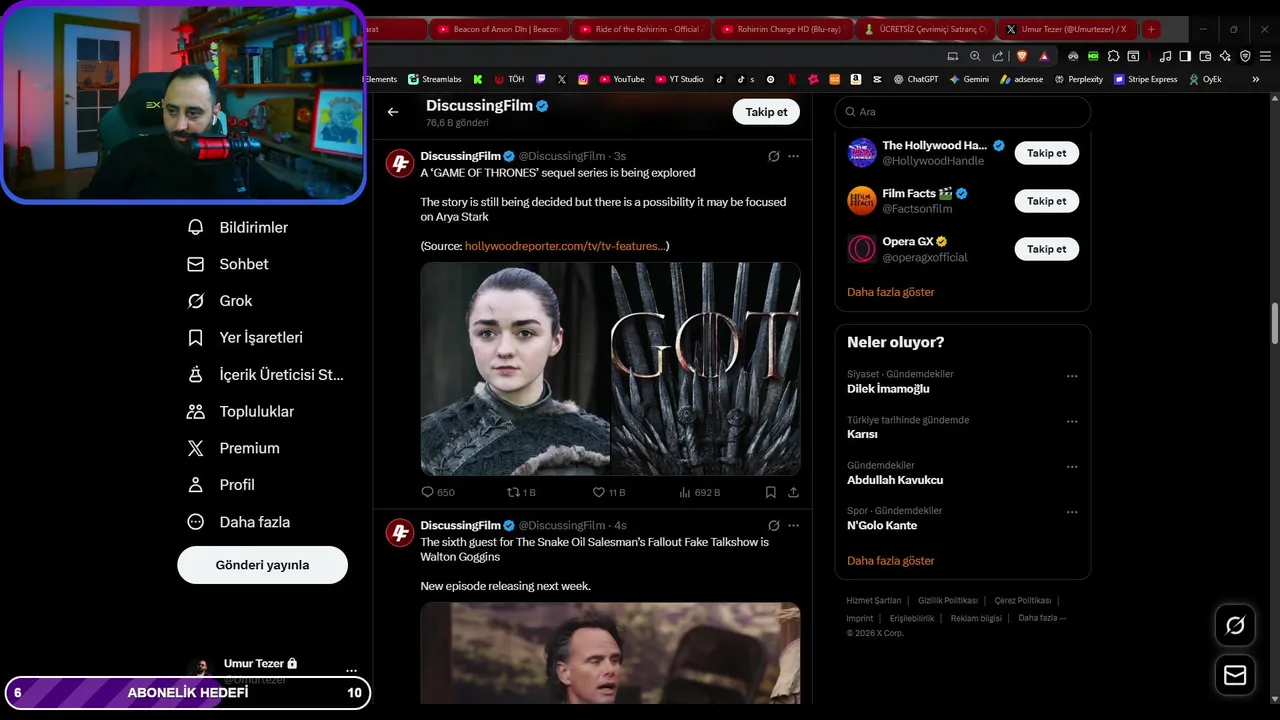Reply to the Game of Thrones tweet

(x=437, y=492)
